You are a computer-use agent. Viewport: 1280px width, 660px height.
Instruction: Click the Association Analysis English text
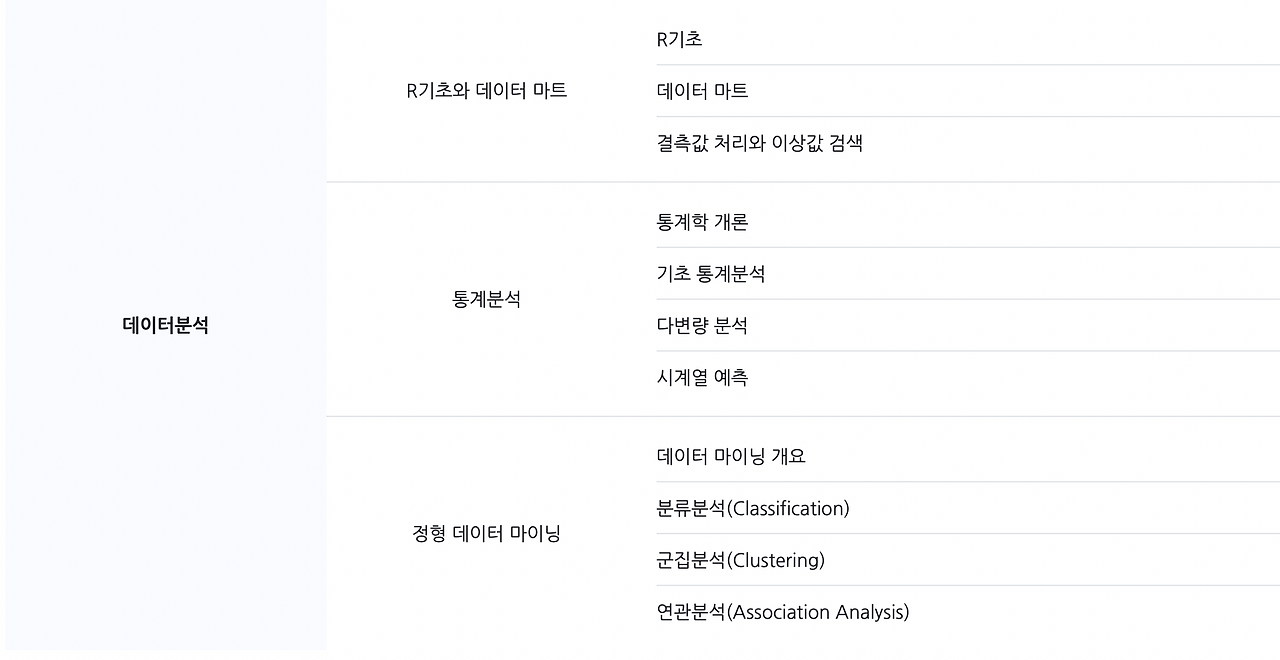(818, 612)
